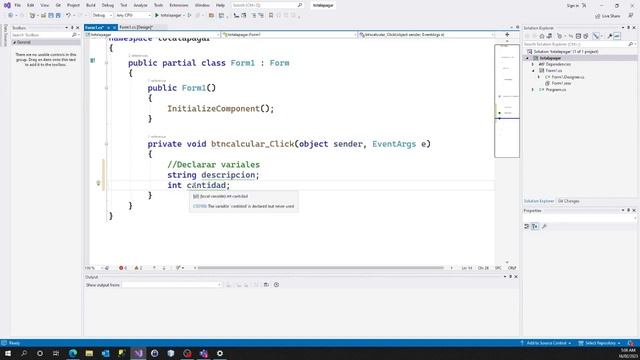The image size is (640, 360).
Task: Click Solution Explorer Properties wrench icon
Action: click(x=610, y=36)
